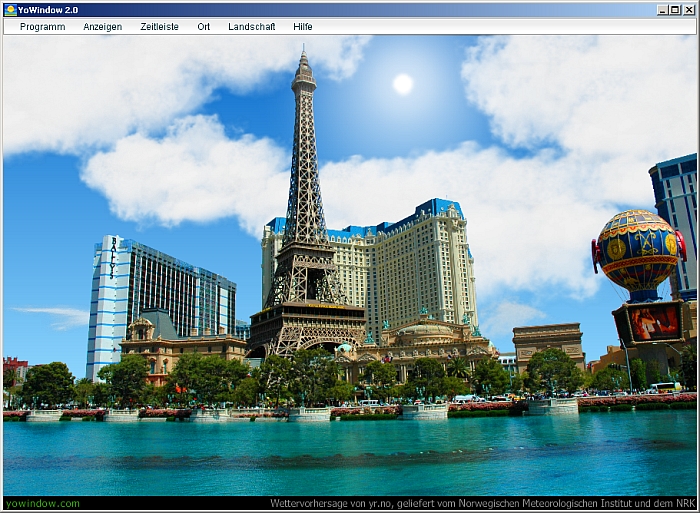Maximize the YoWindow window
This screenshot has height=513, width=700.
[675, 10]
